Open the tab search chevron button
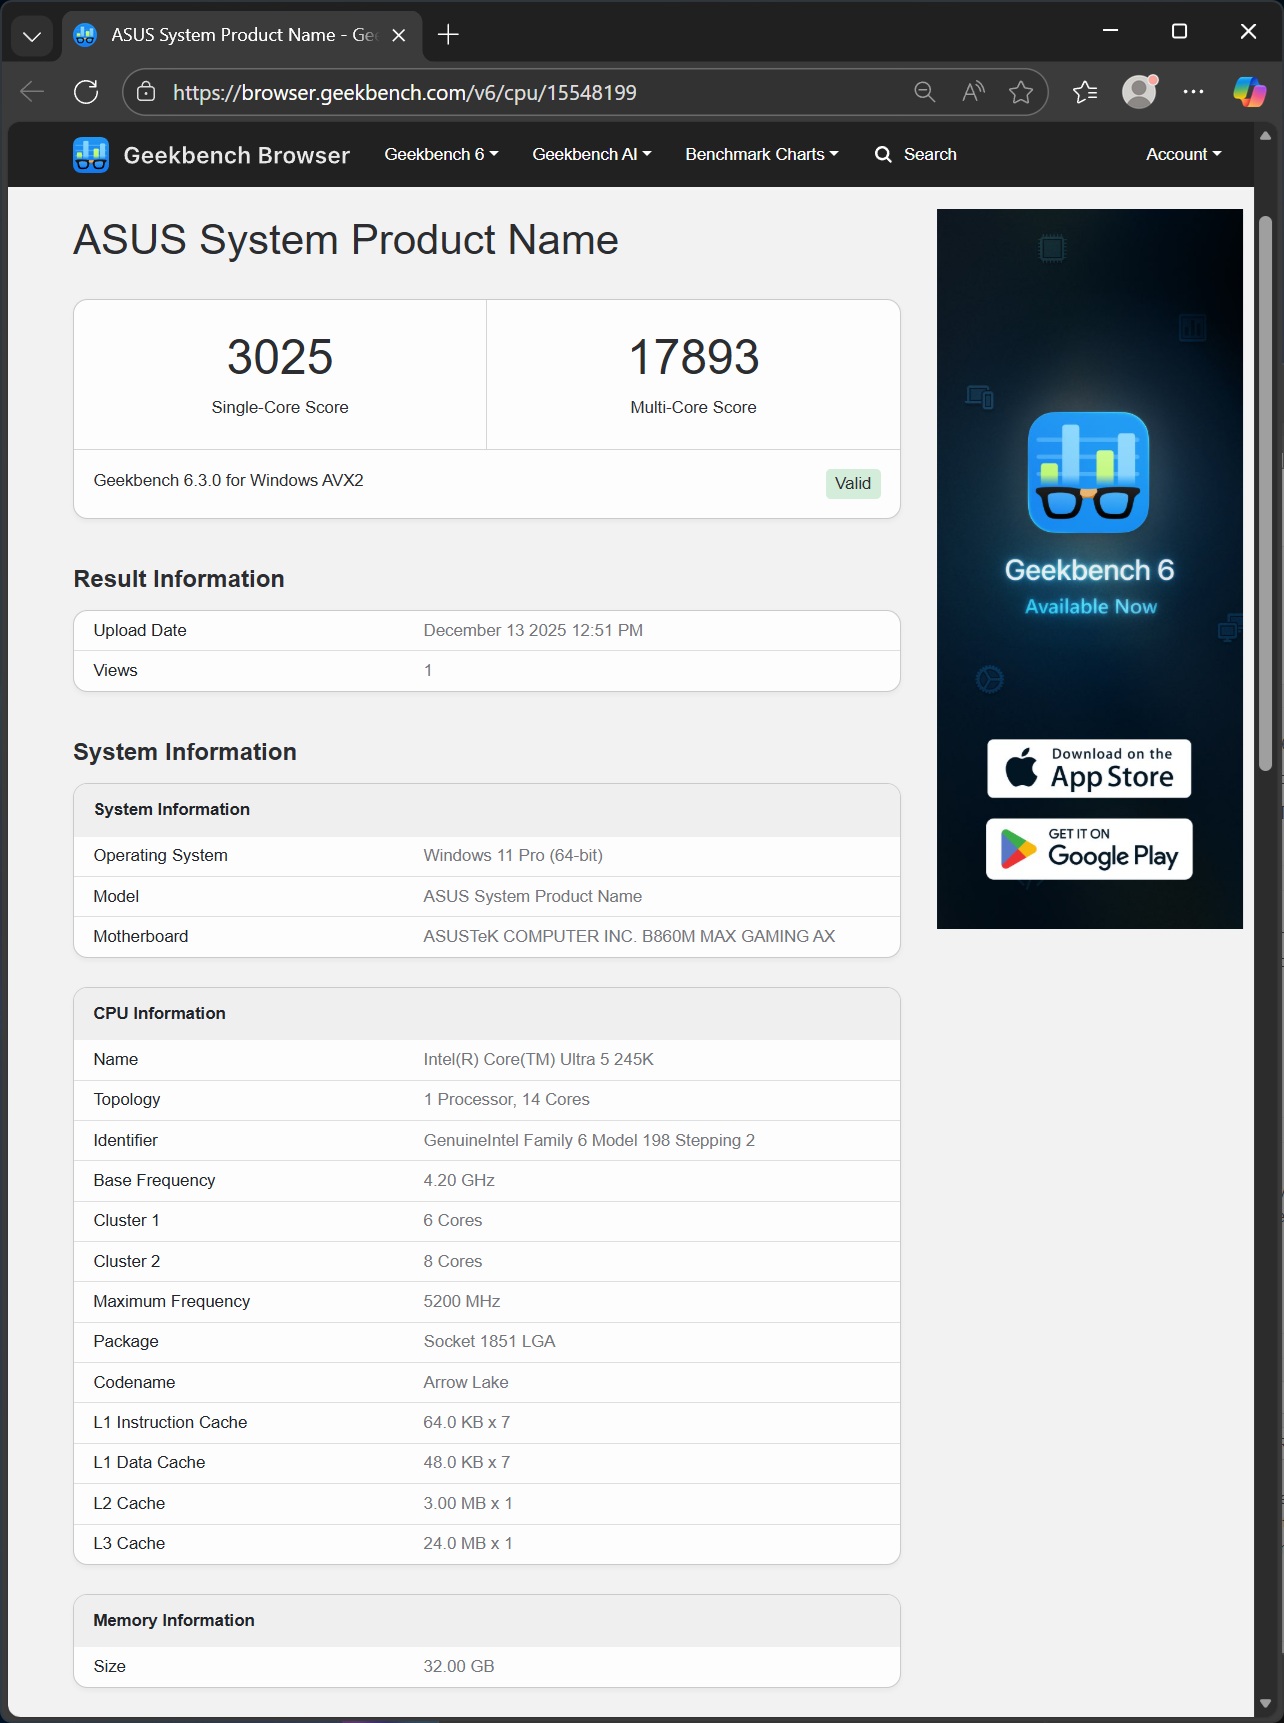This screenshot has height=1723, width=1284. click(x=32, y=36)
